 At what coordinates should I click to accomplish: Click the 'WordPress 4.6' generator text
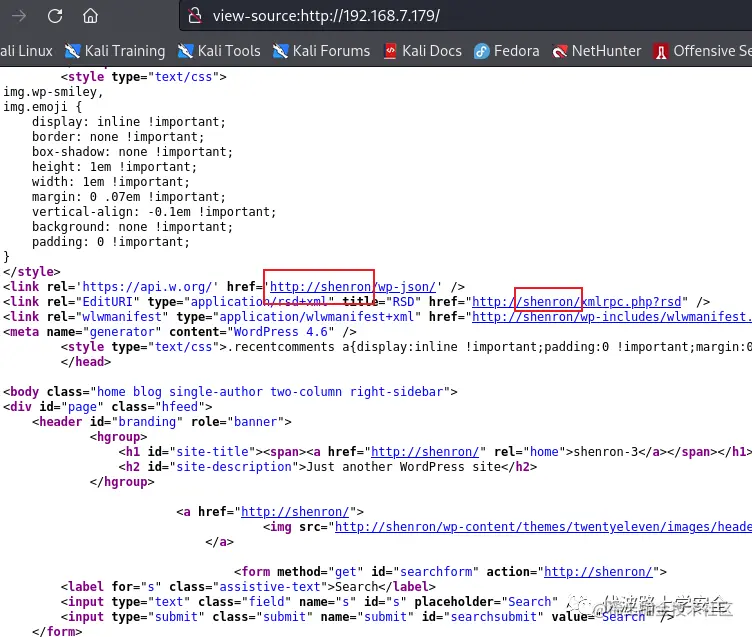point(281,332)
